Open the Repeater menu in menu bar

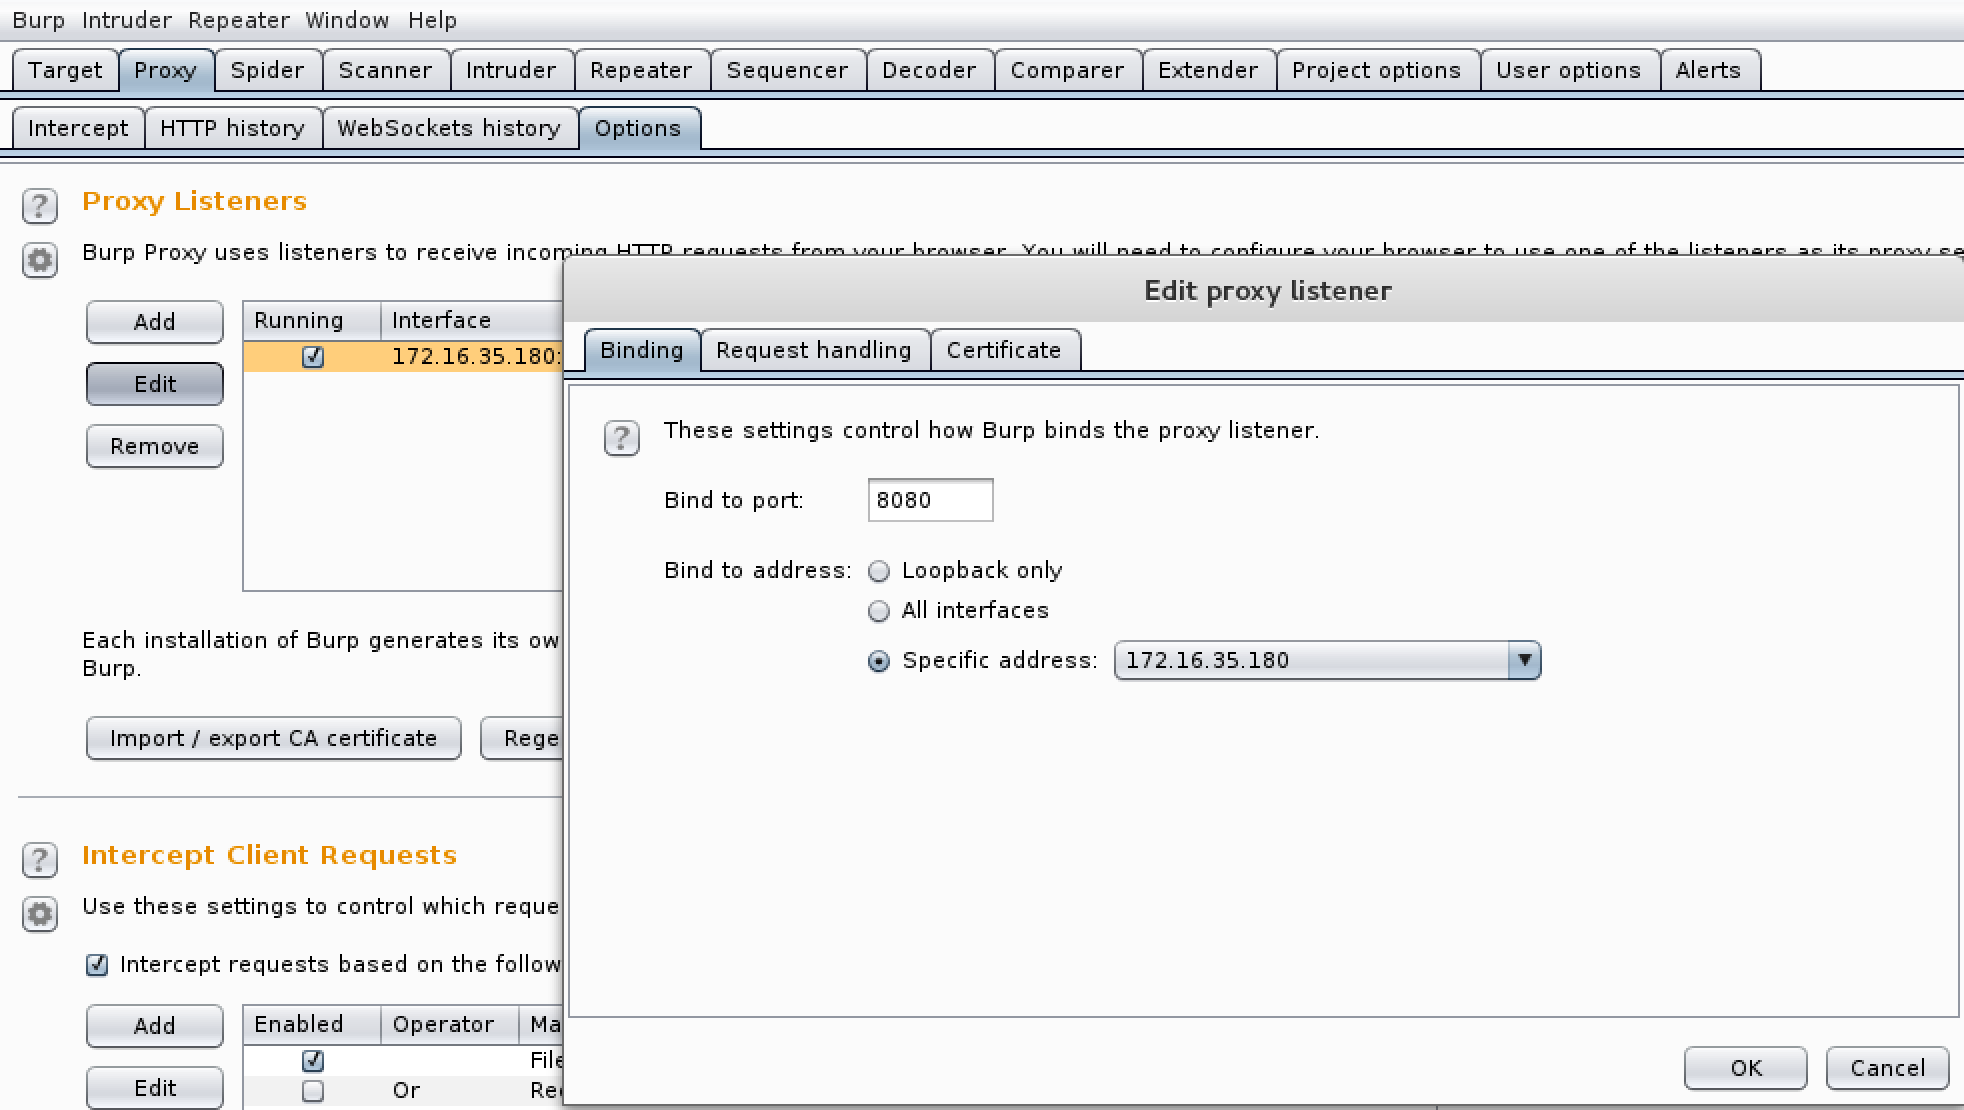pyautogui.click(x=239, y=20)
